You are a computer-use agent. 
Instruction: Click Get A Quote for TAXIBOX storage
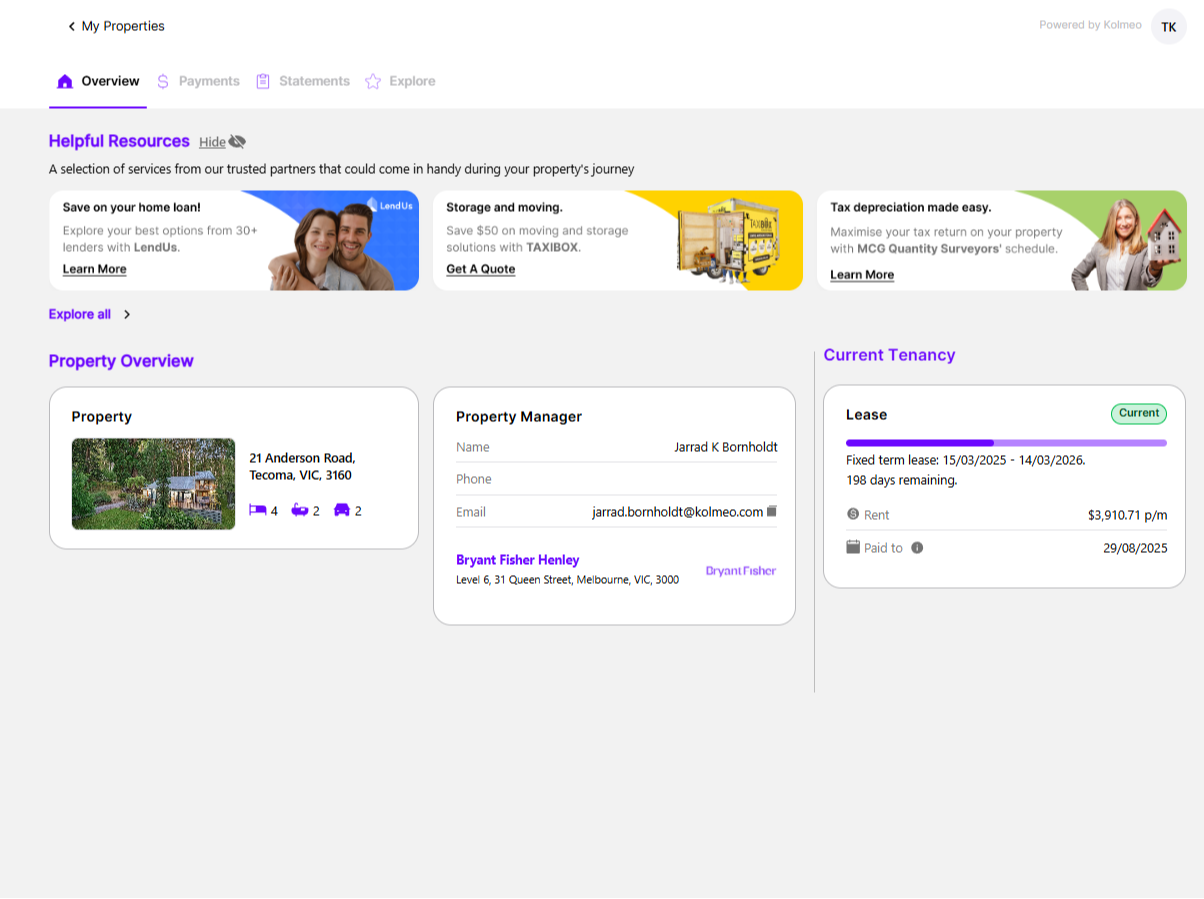pos(481,269)
